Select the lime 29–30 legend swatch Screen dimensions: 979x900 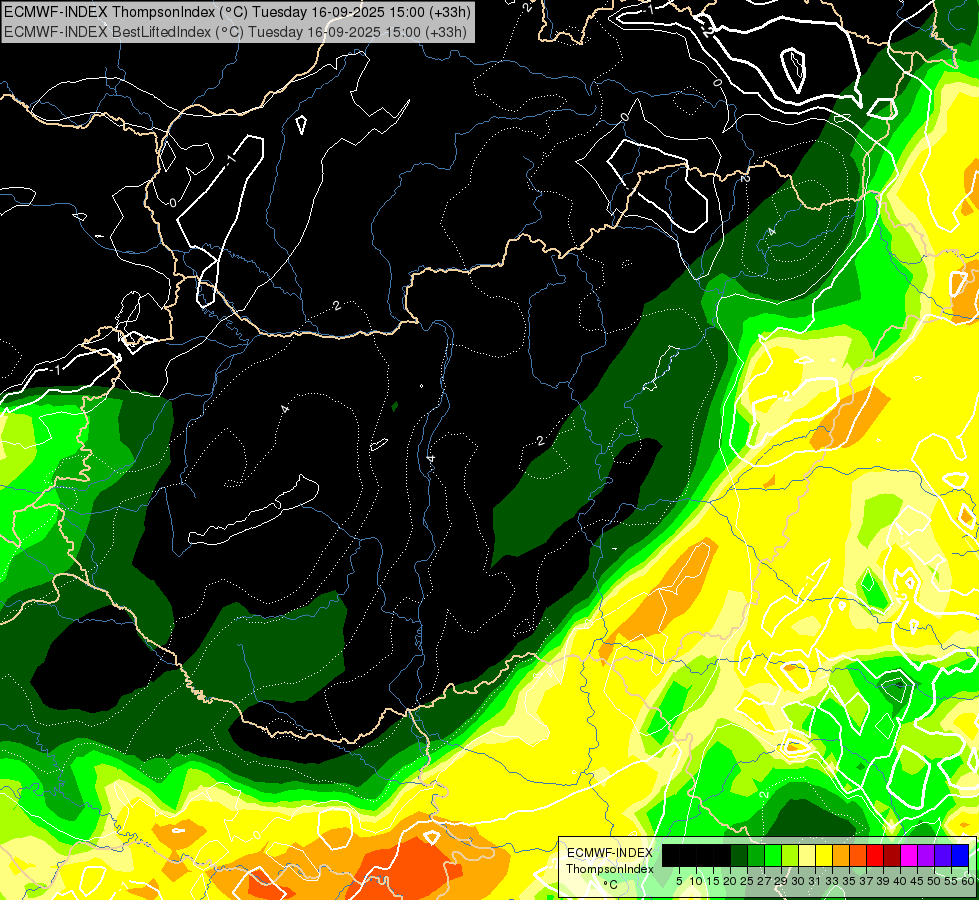coord(790,855)
